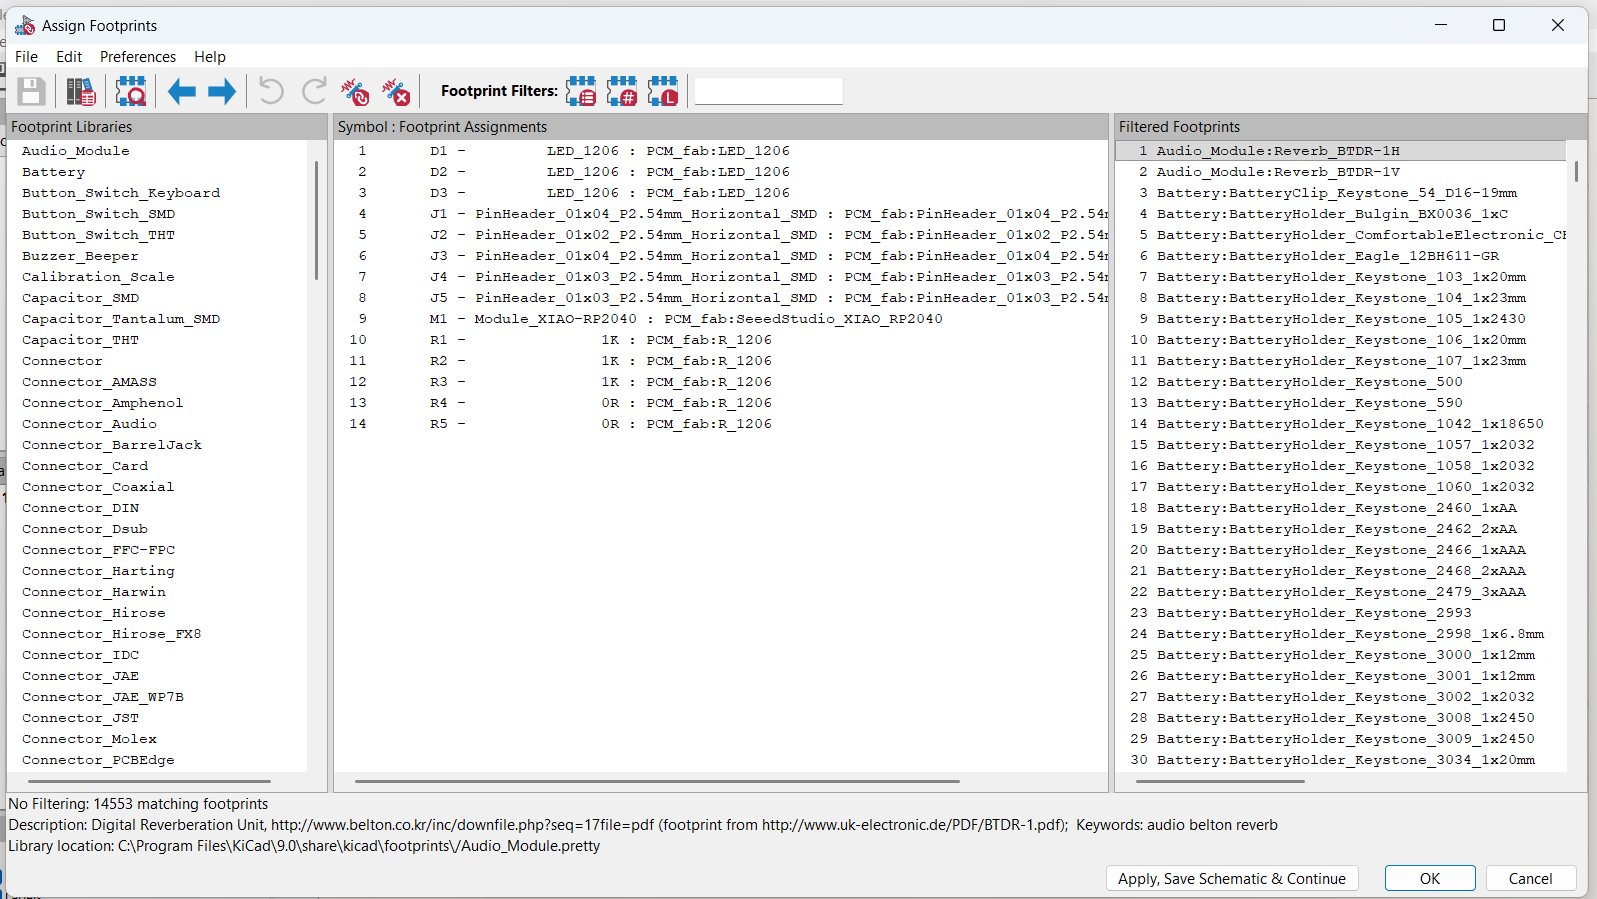Screen dimensions: 1597x899
Task: Select footprint Audio_Module:Reverb_BTDR-1V
Action: point(1341,172)
